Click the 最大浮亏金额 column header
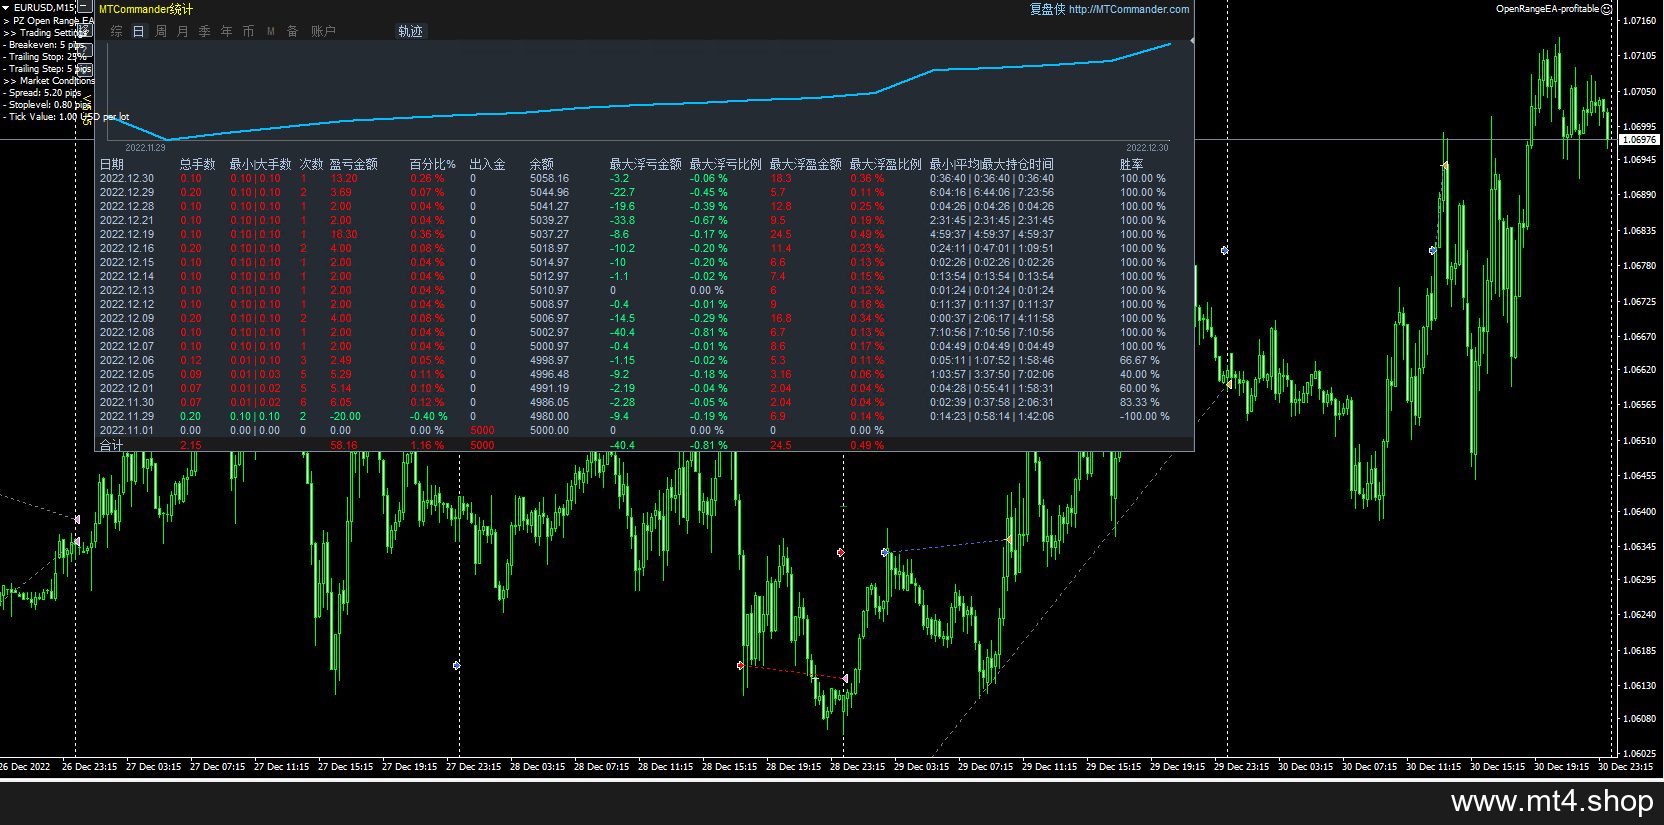This screenshot has height=825, width=1664. (645, 164)
